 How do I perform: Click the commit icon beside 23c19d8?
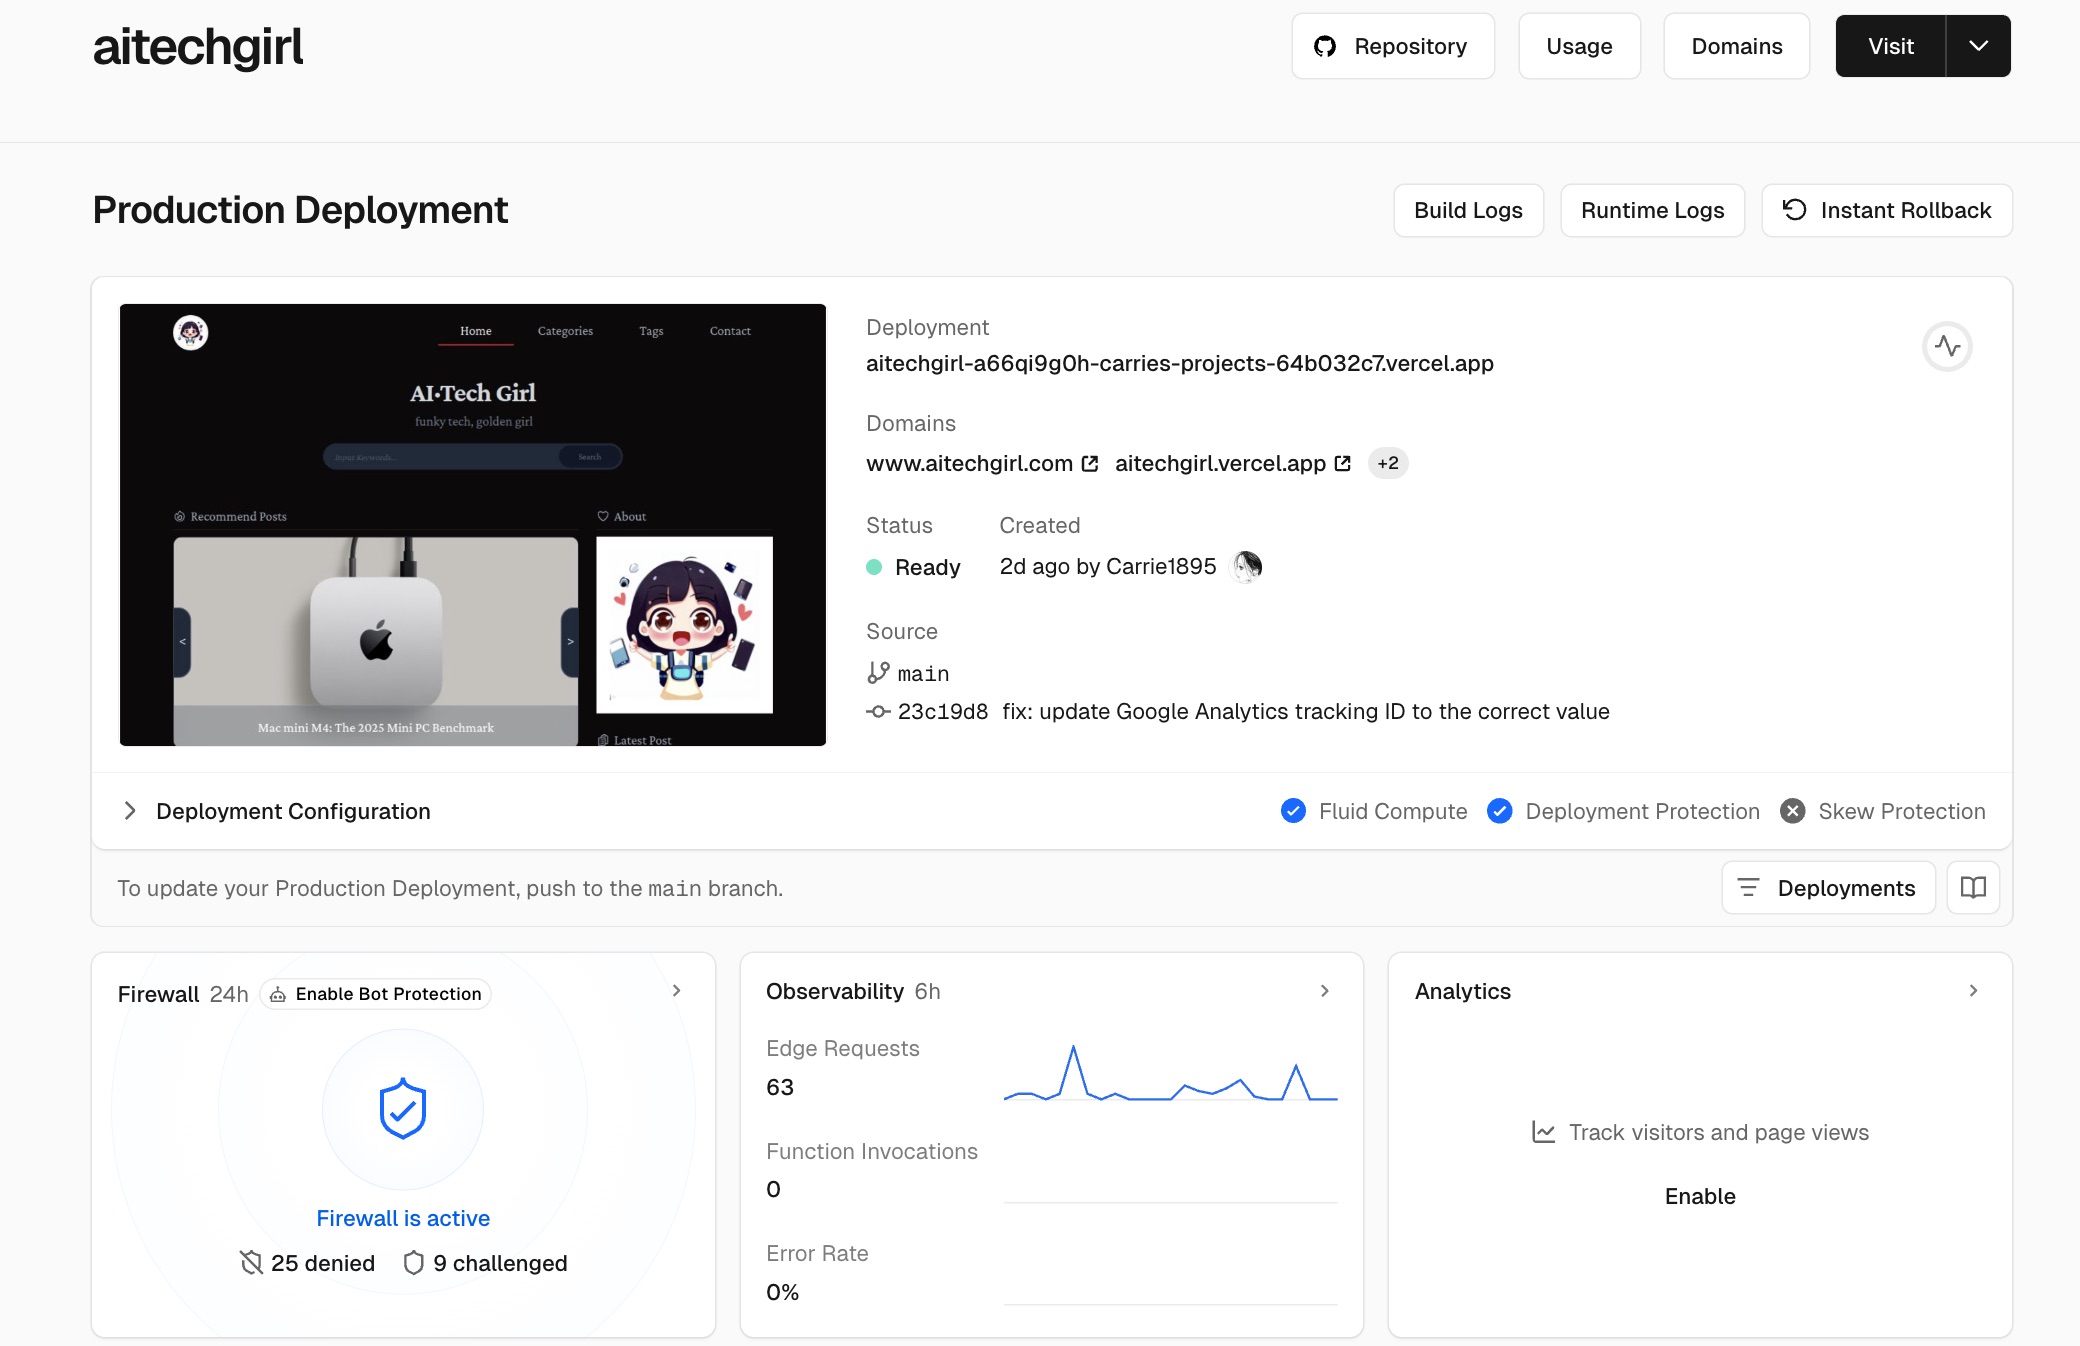pyautogui.click(x=877, y=711)
